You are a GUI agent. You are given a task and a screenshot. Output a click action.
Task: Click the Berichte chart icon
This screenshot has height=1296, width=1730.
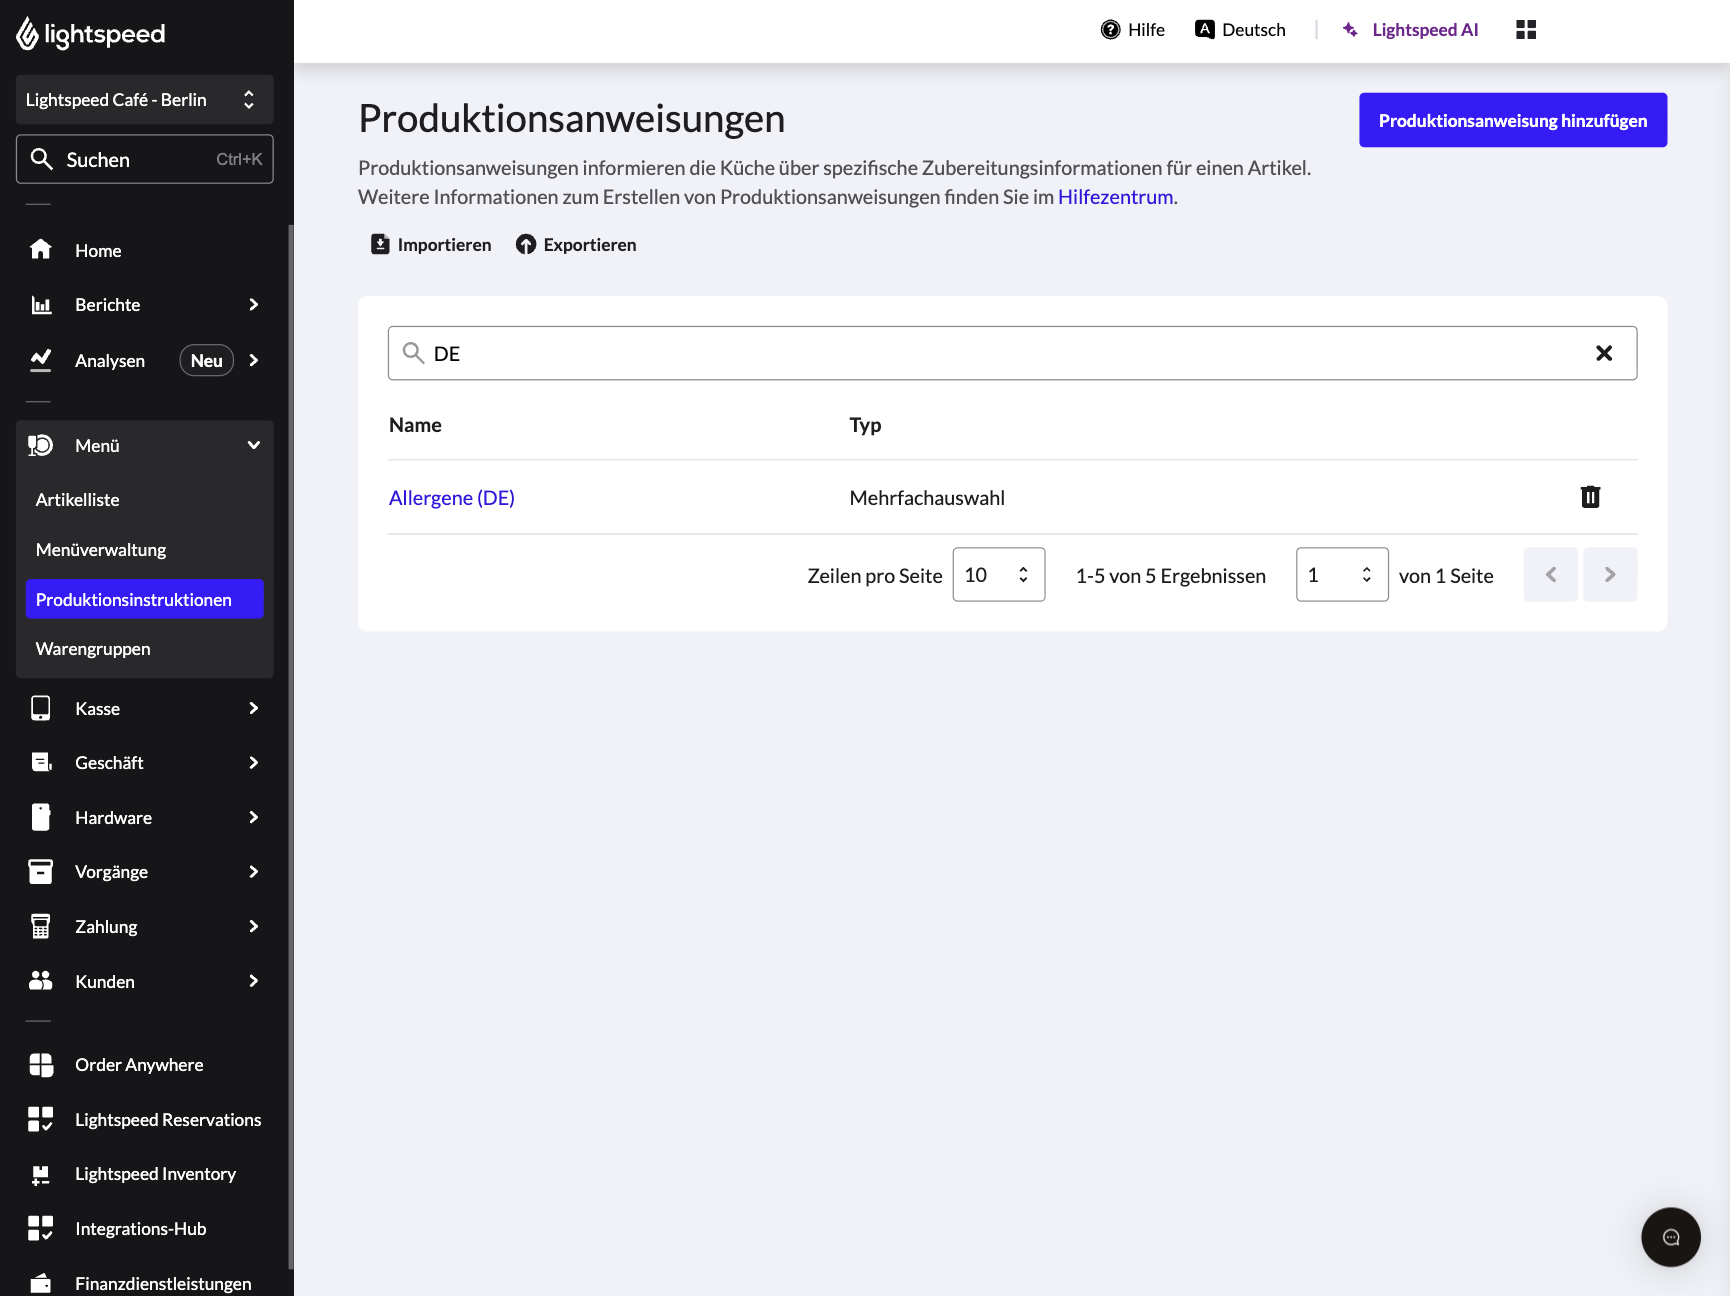[x=41, y=305]
